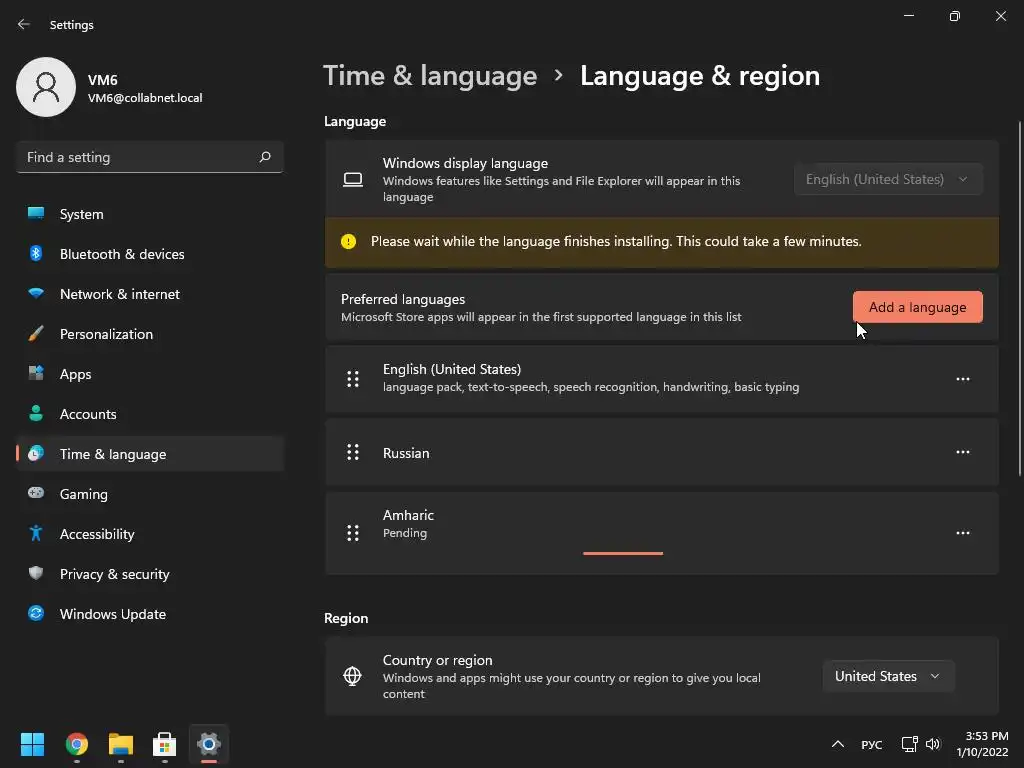Click Settings gear in taskbar
1024x768 pixels.
pyautogui.click(x=209, y=744)
